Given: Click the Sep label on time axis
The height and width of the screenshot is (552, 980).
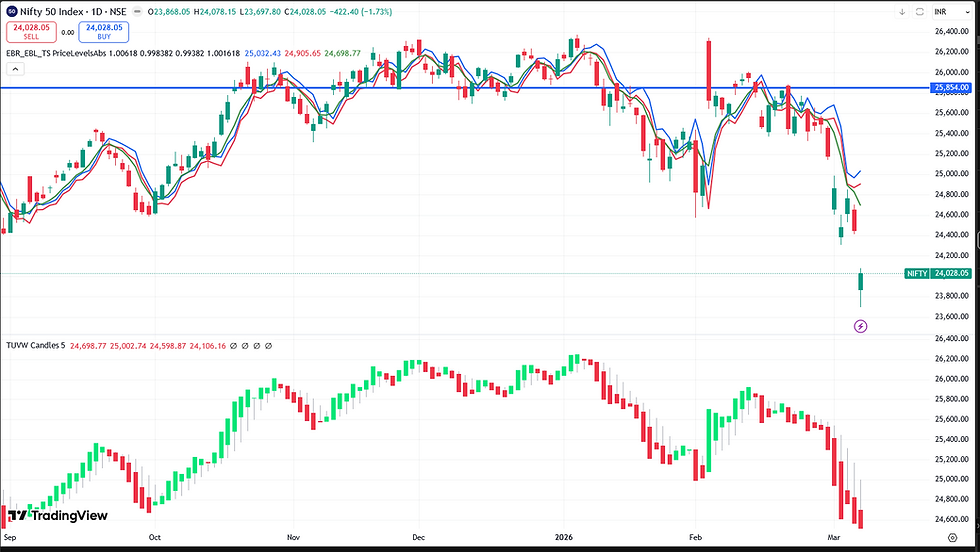Looking at the screenshot, I should pyautogui.click(x=10, y=537).
